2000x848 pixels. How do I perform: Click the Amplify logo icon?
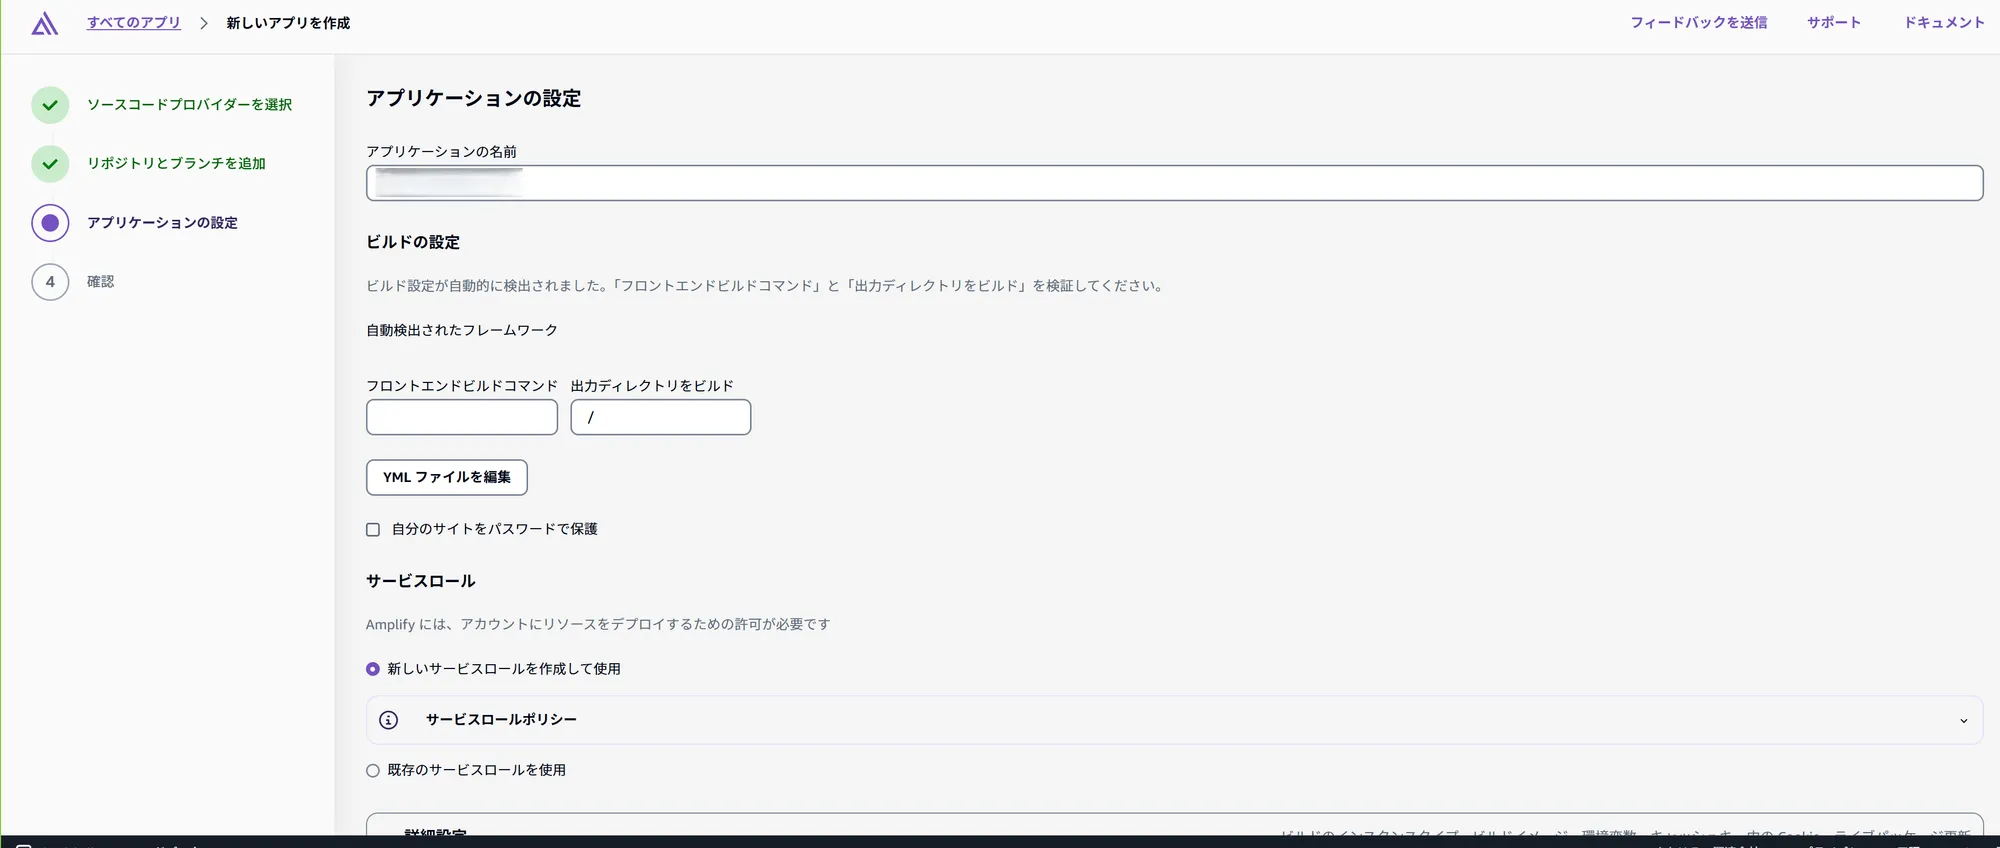click(44, 24)
